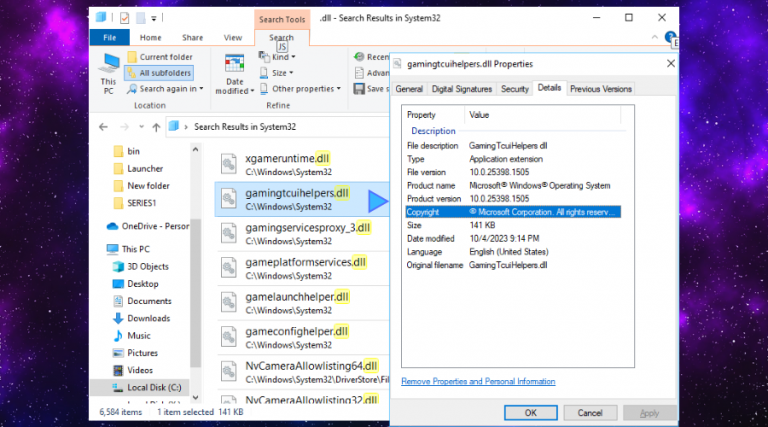Open the Search again in dropdown
This screenshot has width=768, height=427.
(x=165, y=88)
